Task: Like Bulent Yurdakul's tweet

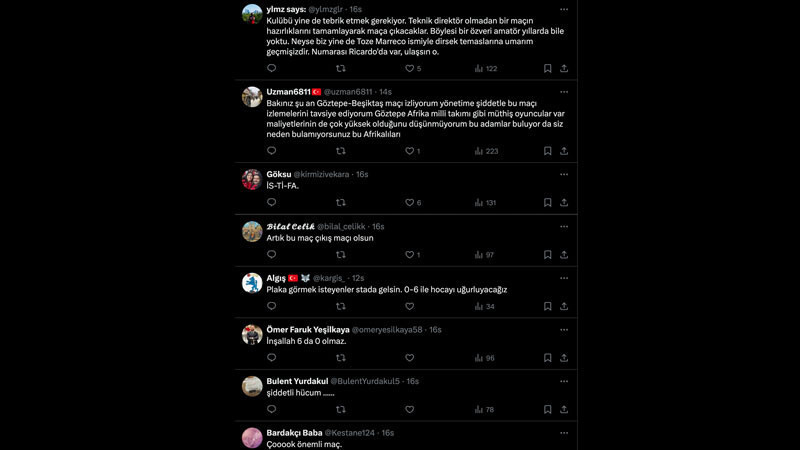Action: pos(409,409)
